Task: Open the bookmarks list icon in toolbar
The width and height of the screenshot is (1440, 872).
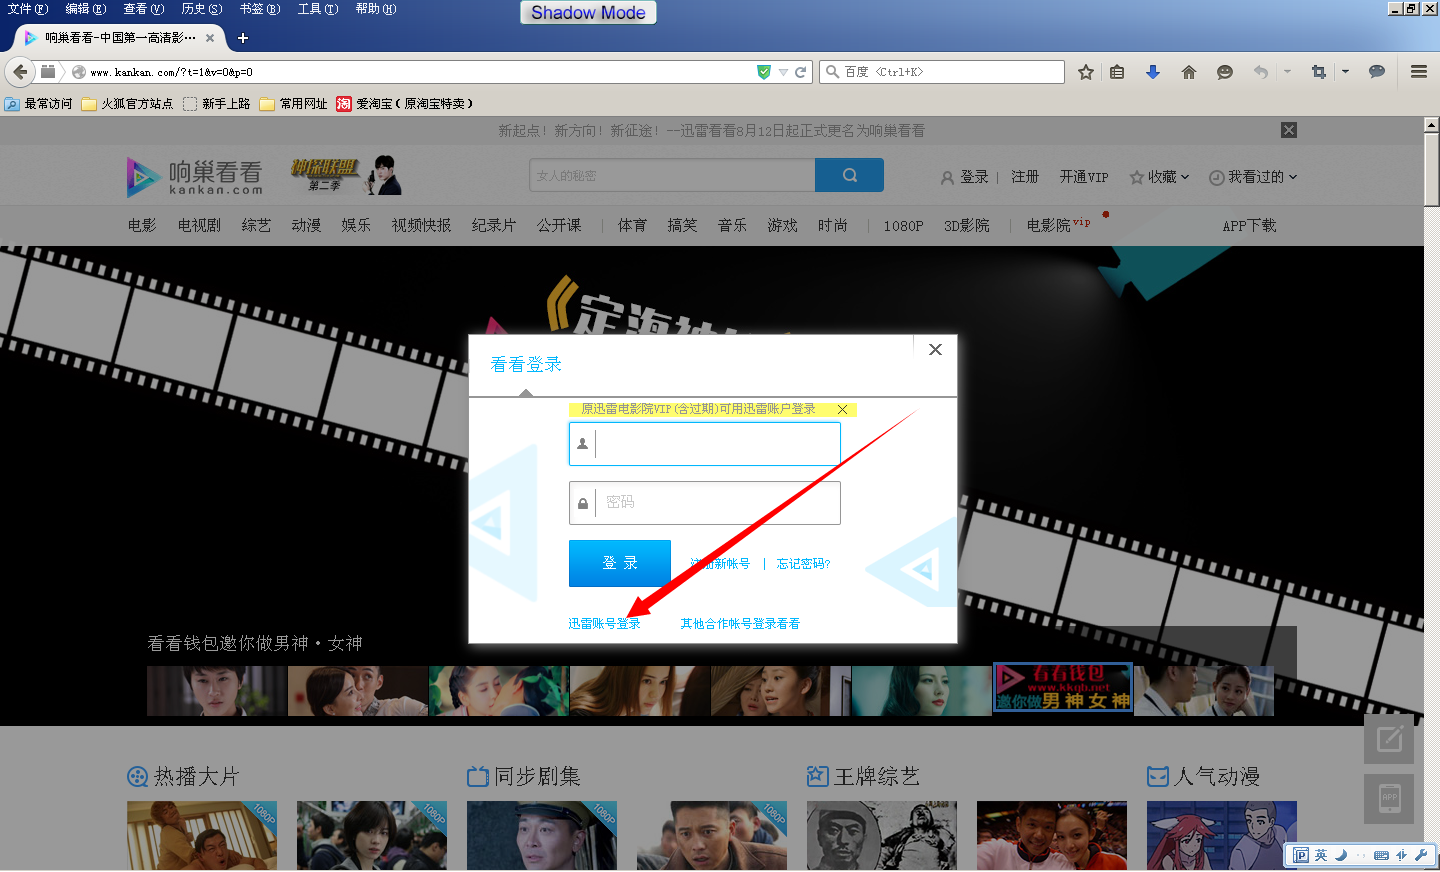Action: (x=1117, y=72)
